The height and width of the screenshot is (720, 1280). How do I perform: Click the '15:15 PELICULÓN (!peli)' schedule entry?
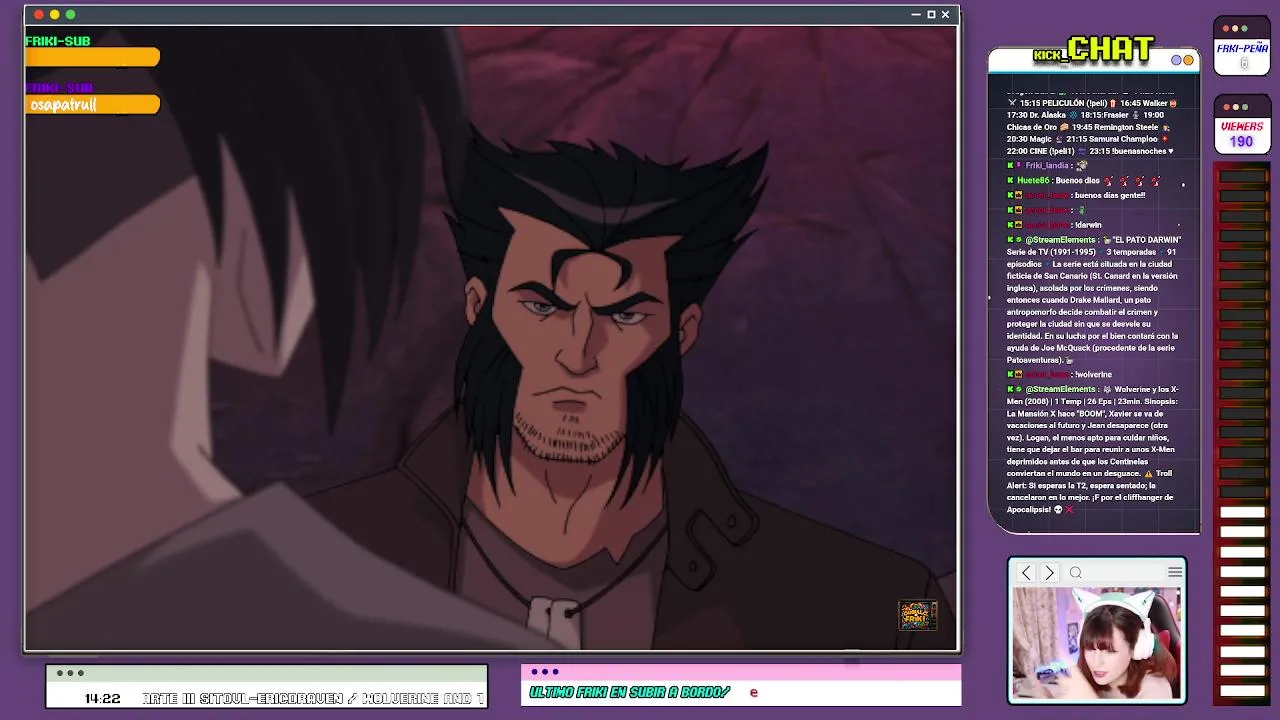1064,103
